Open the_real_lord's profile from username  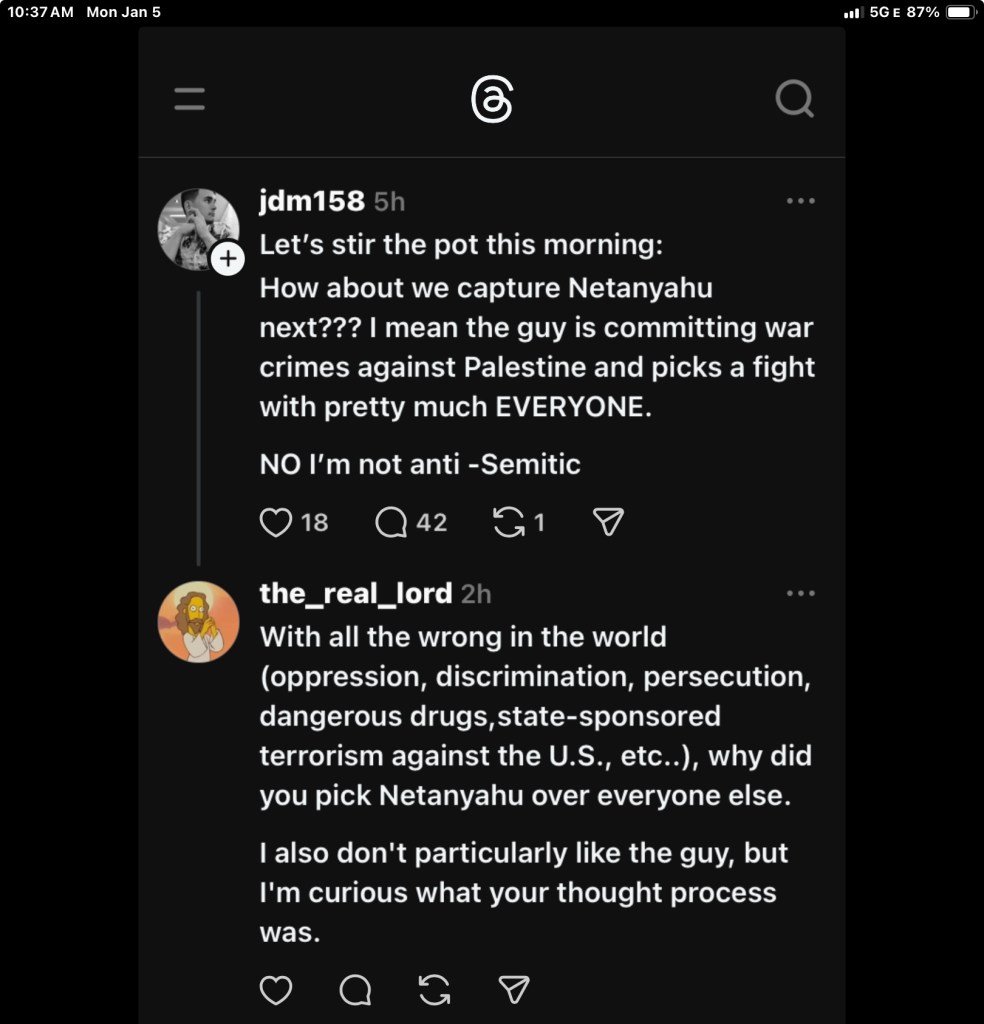click(356, 593)
